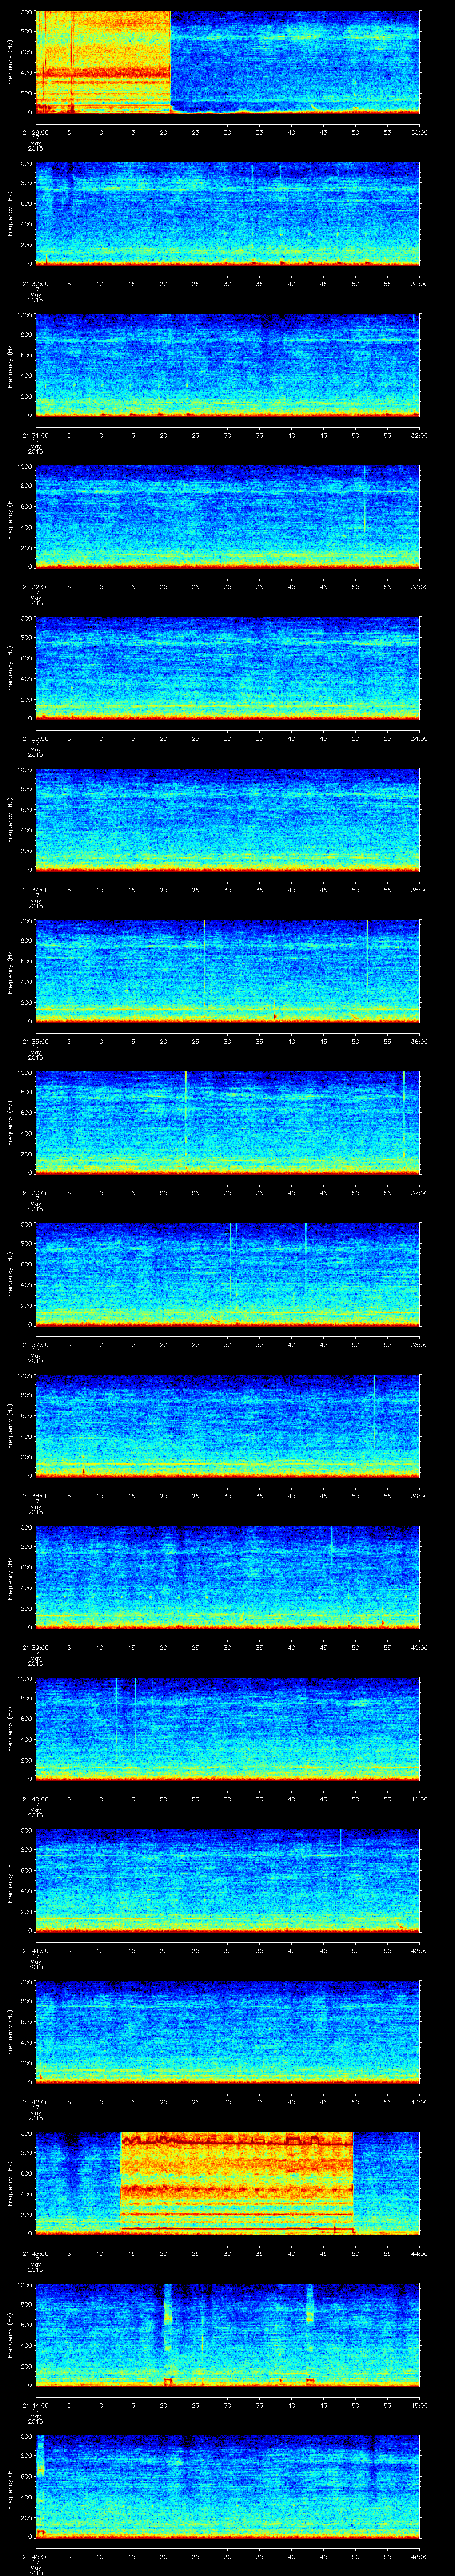455x2576 pixels.
Task: Click the 21:40:00 start time label
Action: [x=35, y=1799]
